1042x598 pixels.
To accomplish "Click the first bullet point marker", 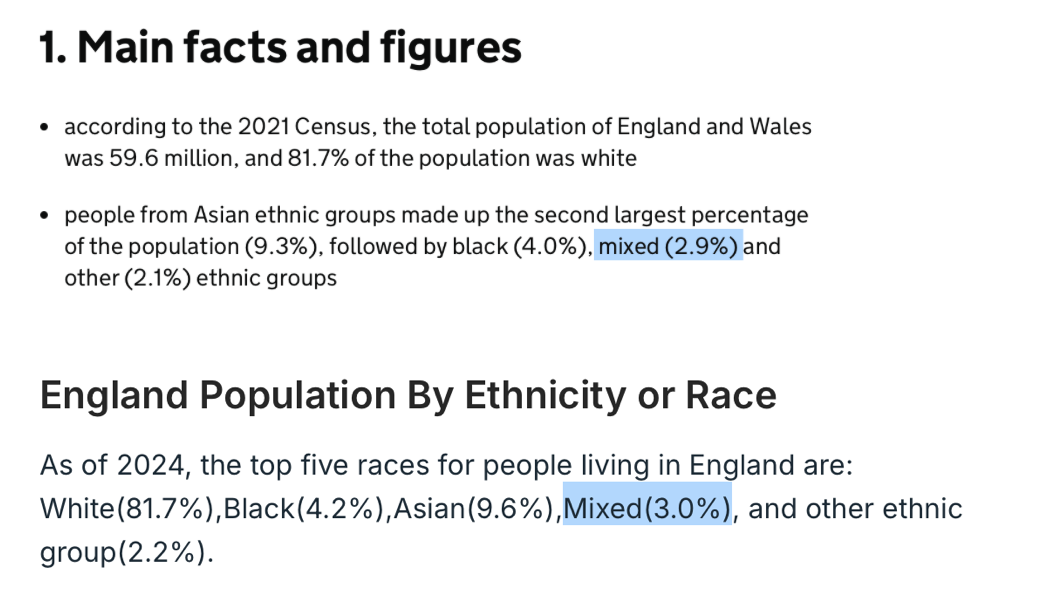I will (45, 126).
